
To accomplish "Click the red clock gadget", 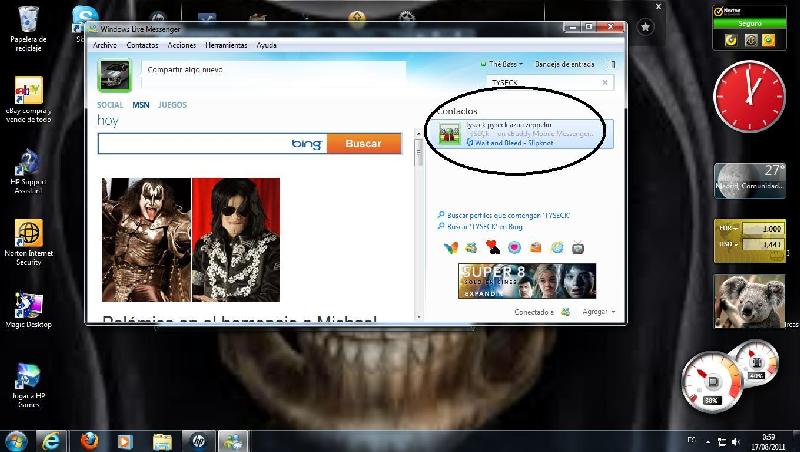I will (x=749, y=96).
